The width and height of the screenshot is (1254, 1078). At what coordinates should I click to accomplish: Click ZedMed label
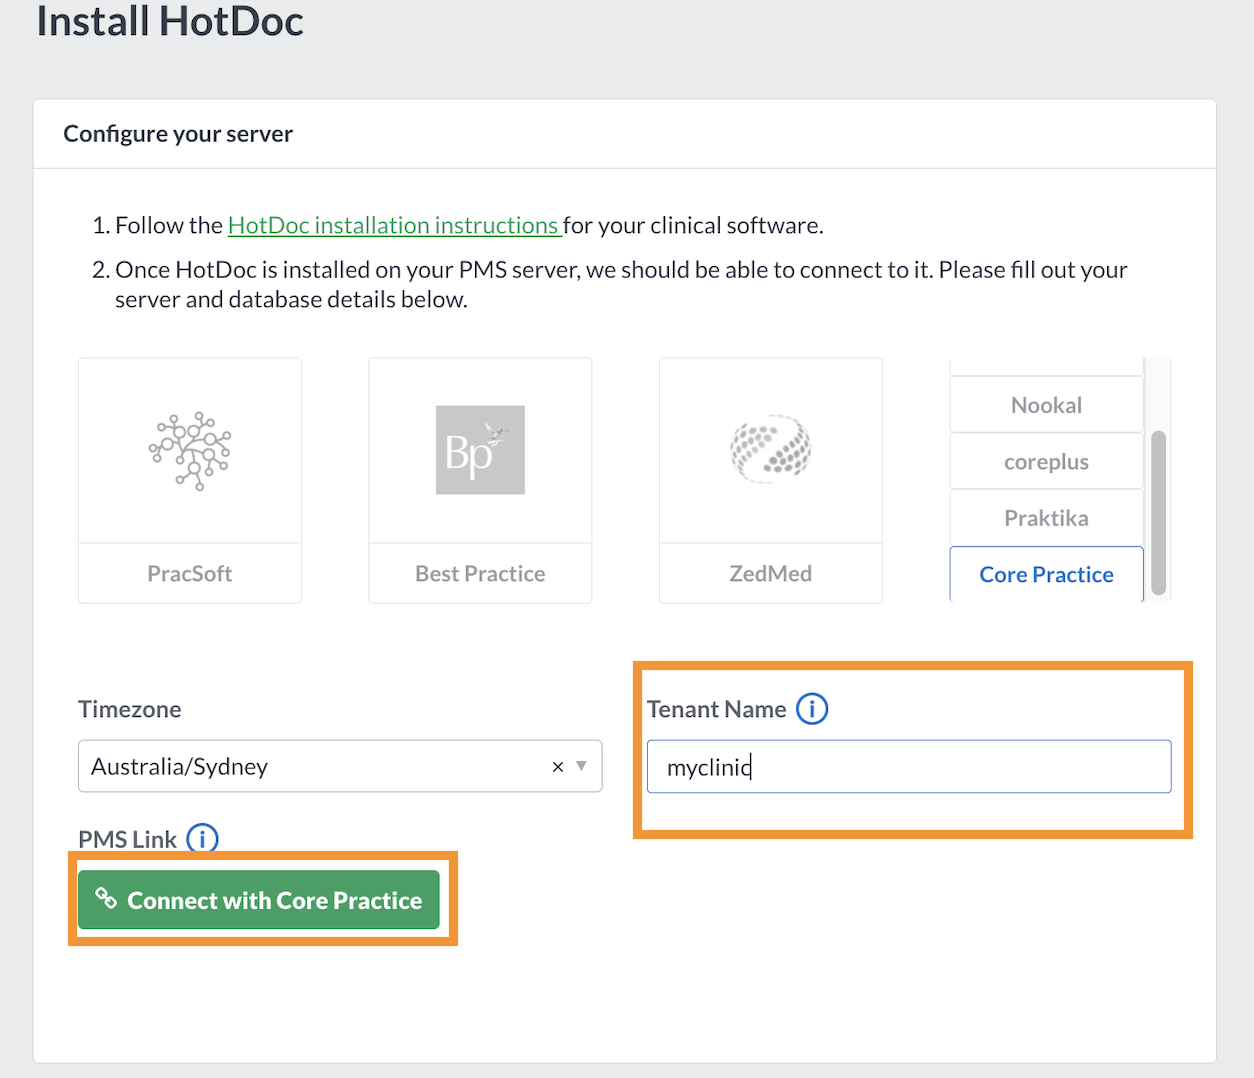point(770,574)
